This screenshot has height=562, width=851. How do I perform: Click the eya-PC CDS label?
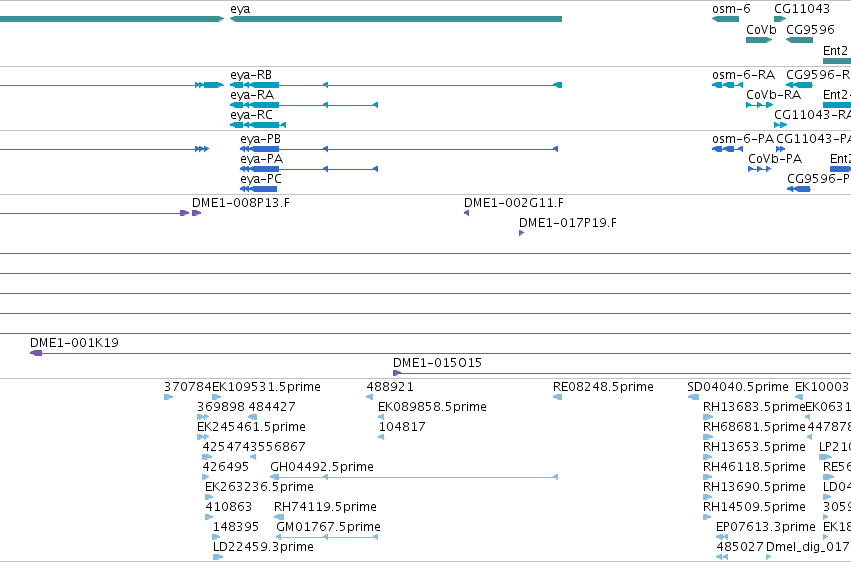click(261, 178)
